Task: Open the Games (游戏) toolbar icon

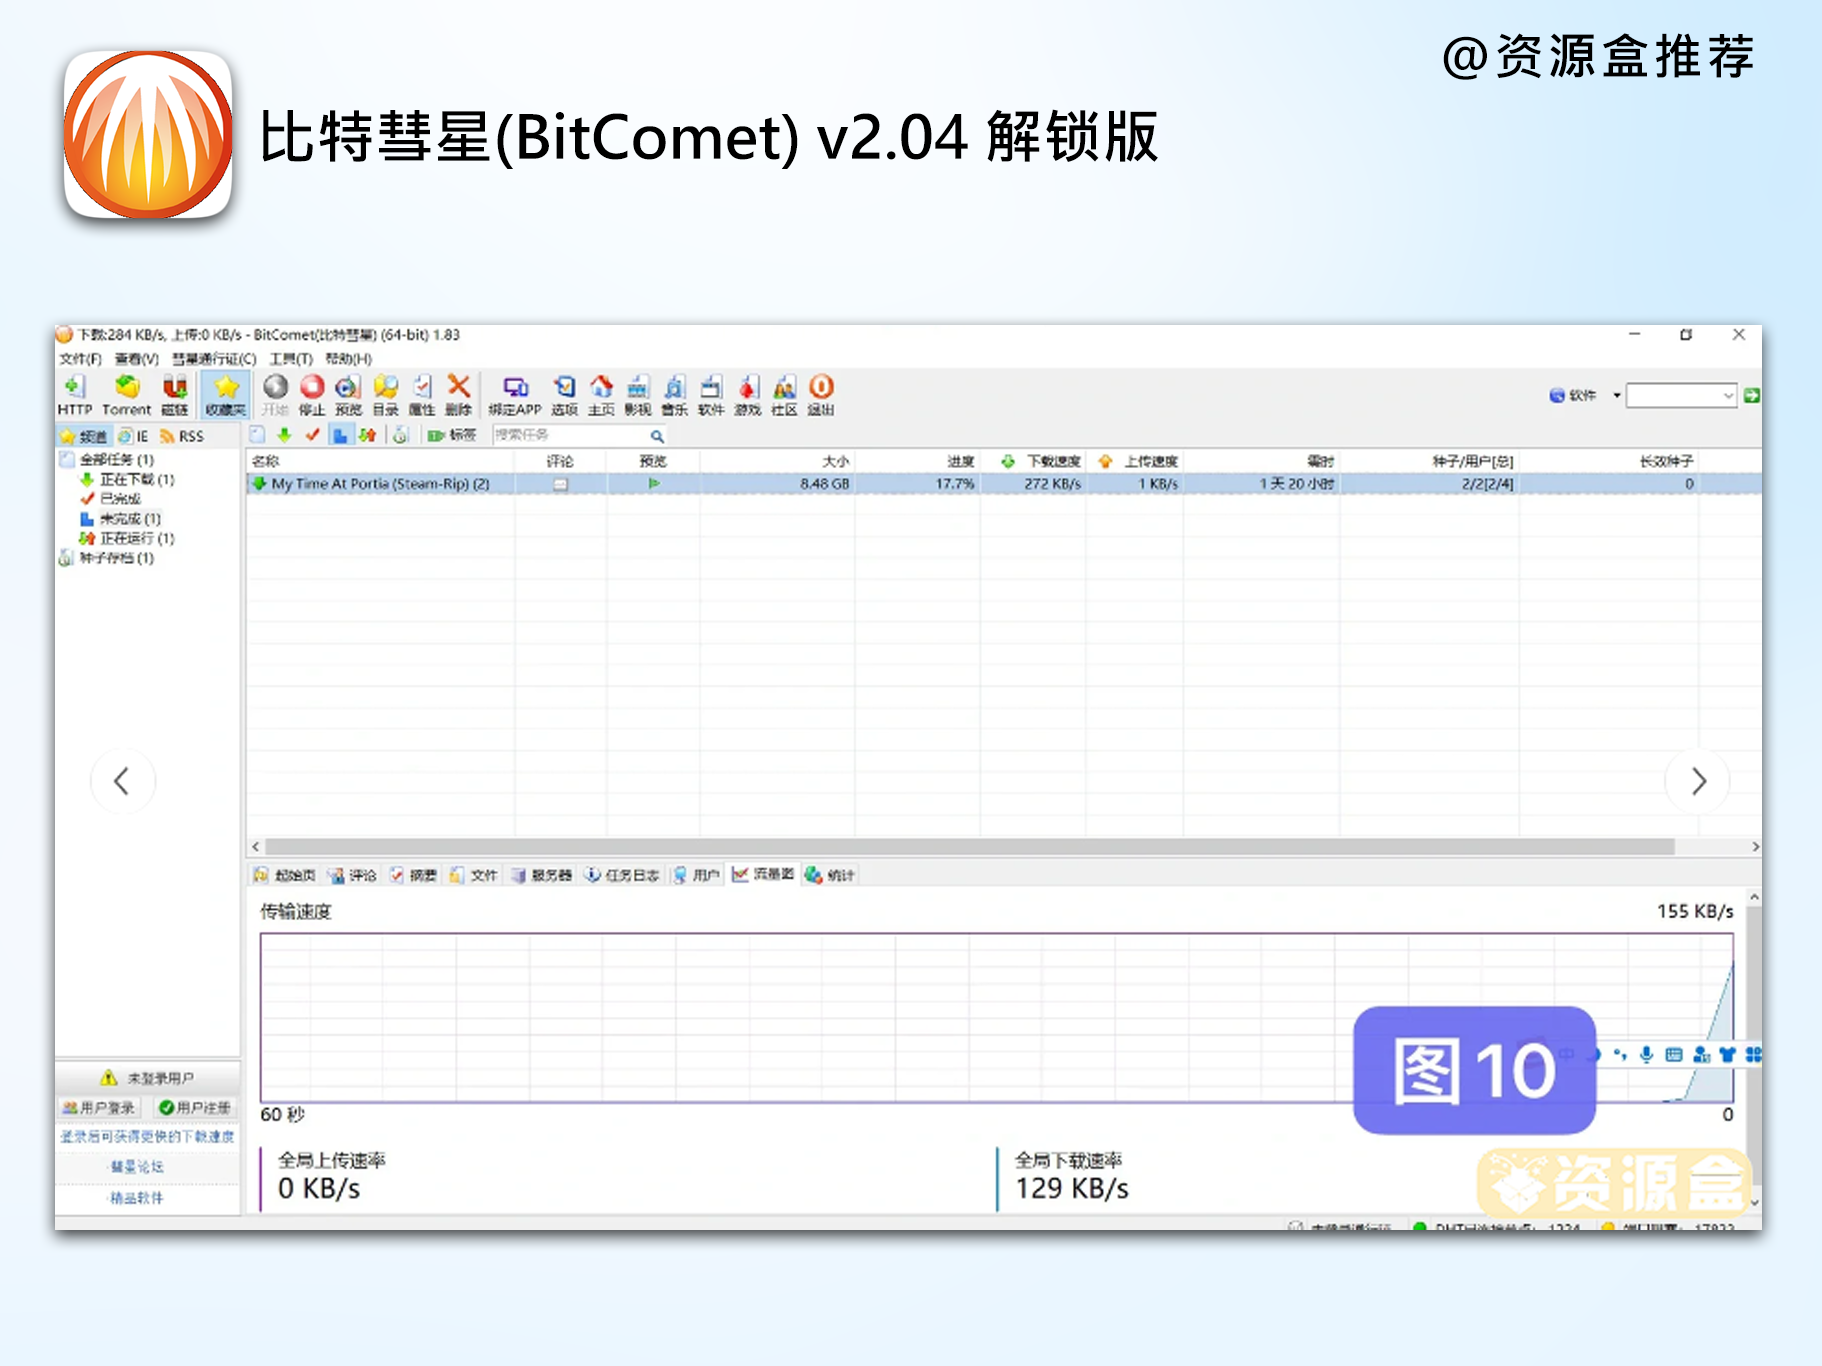Action: click(748, 395)
